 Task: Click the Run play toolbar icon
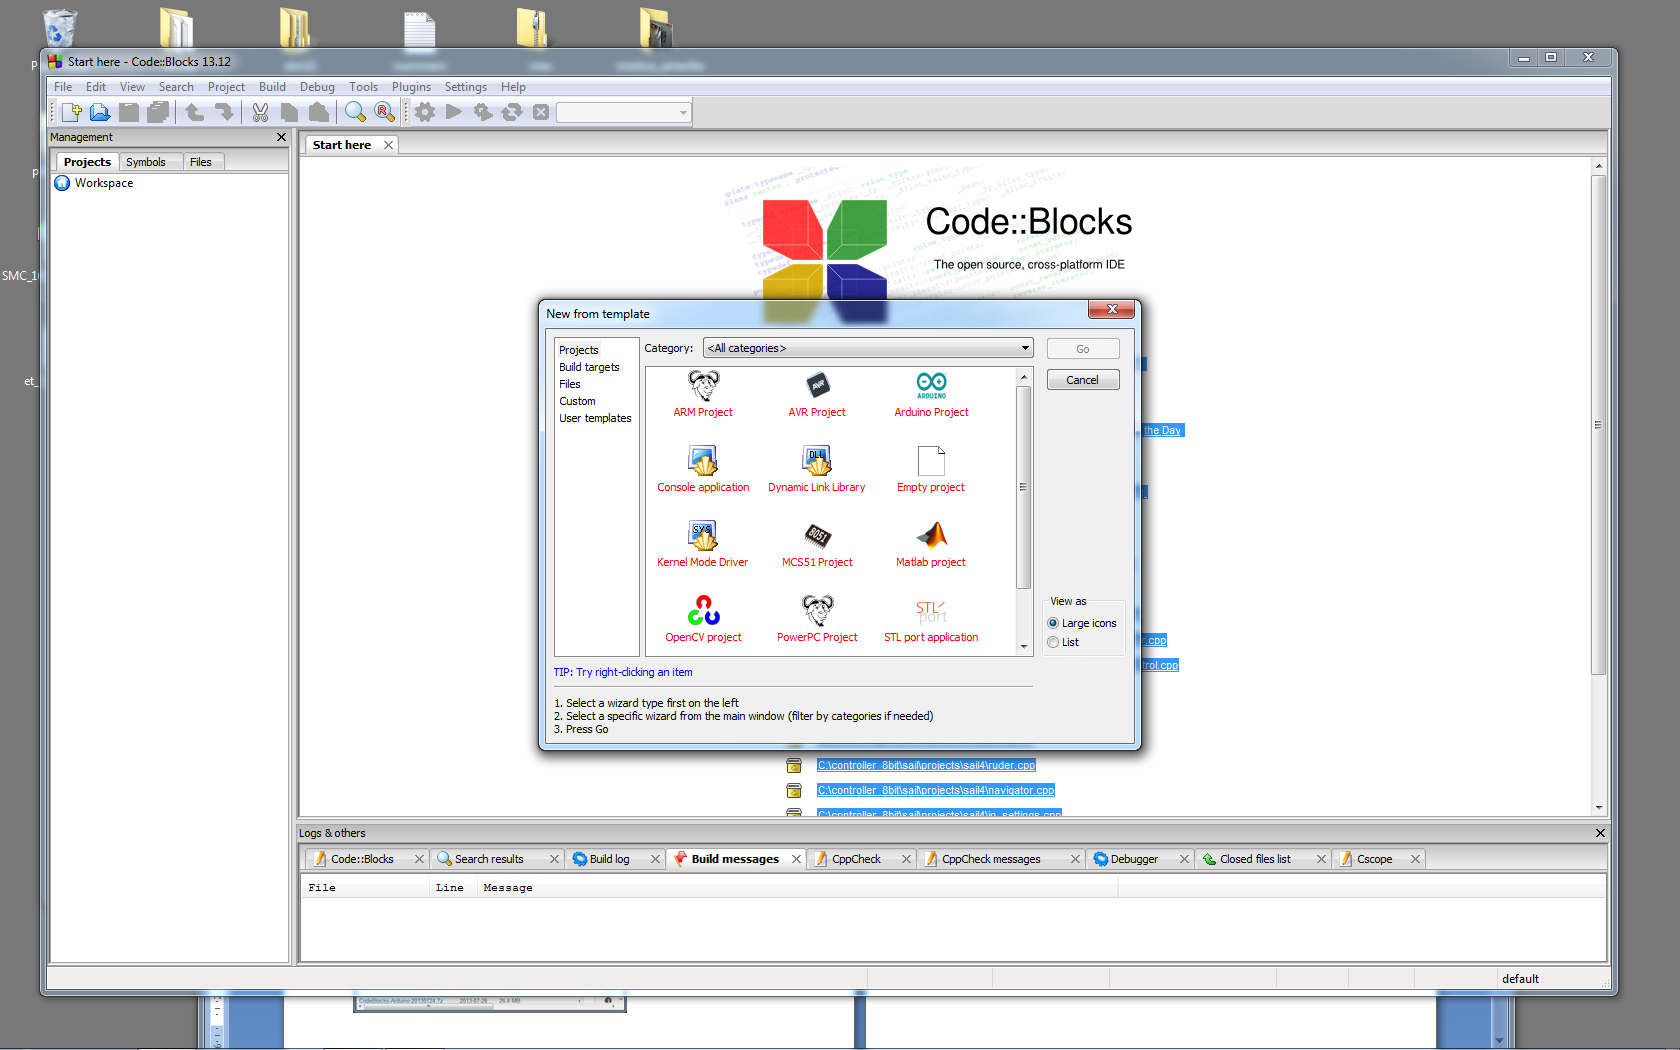(x=454, y=112)
